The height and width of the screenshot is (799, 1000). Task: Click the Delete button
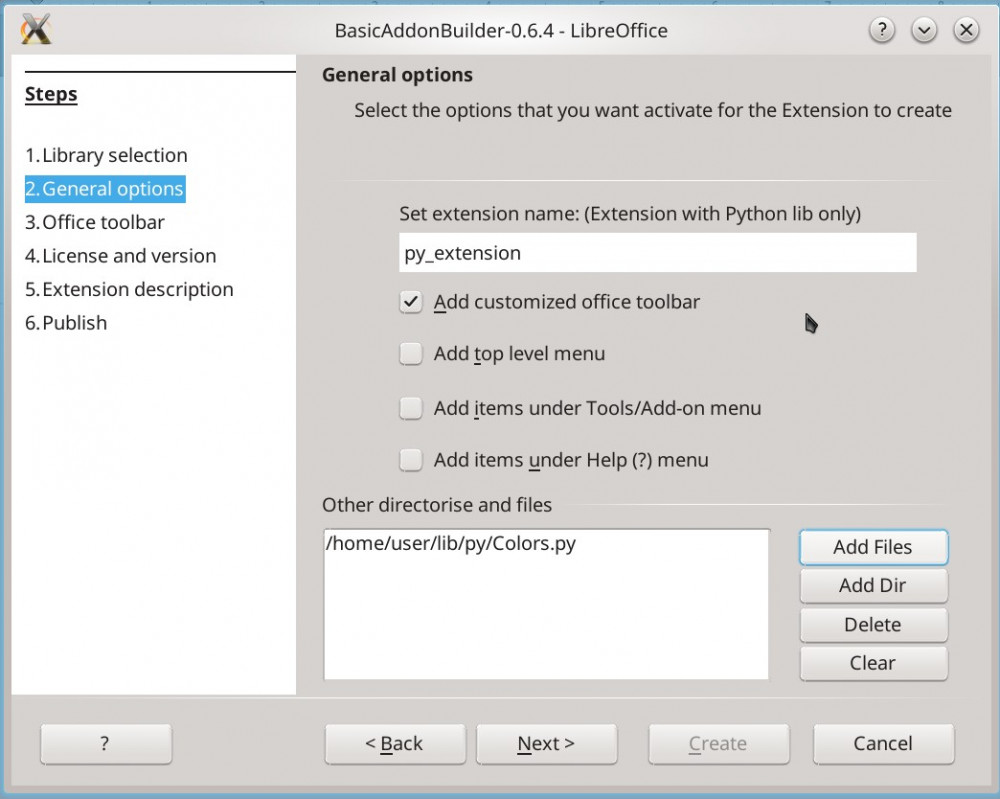coord(873,624)
